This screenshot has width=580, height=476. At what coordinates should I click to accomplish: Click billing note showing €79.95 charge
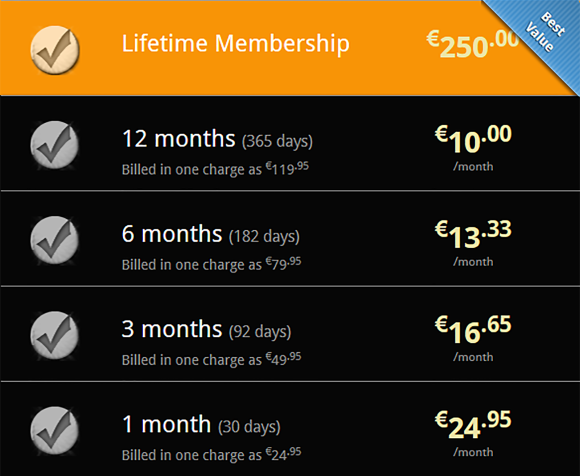point(212,264)
